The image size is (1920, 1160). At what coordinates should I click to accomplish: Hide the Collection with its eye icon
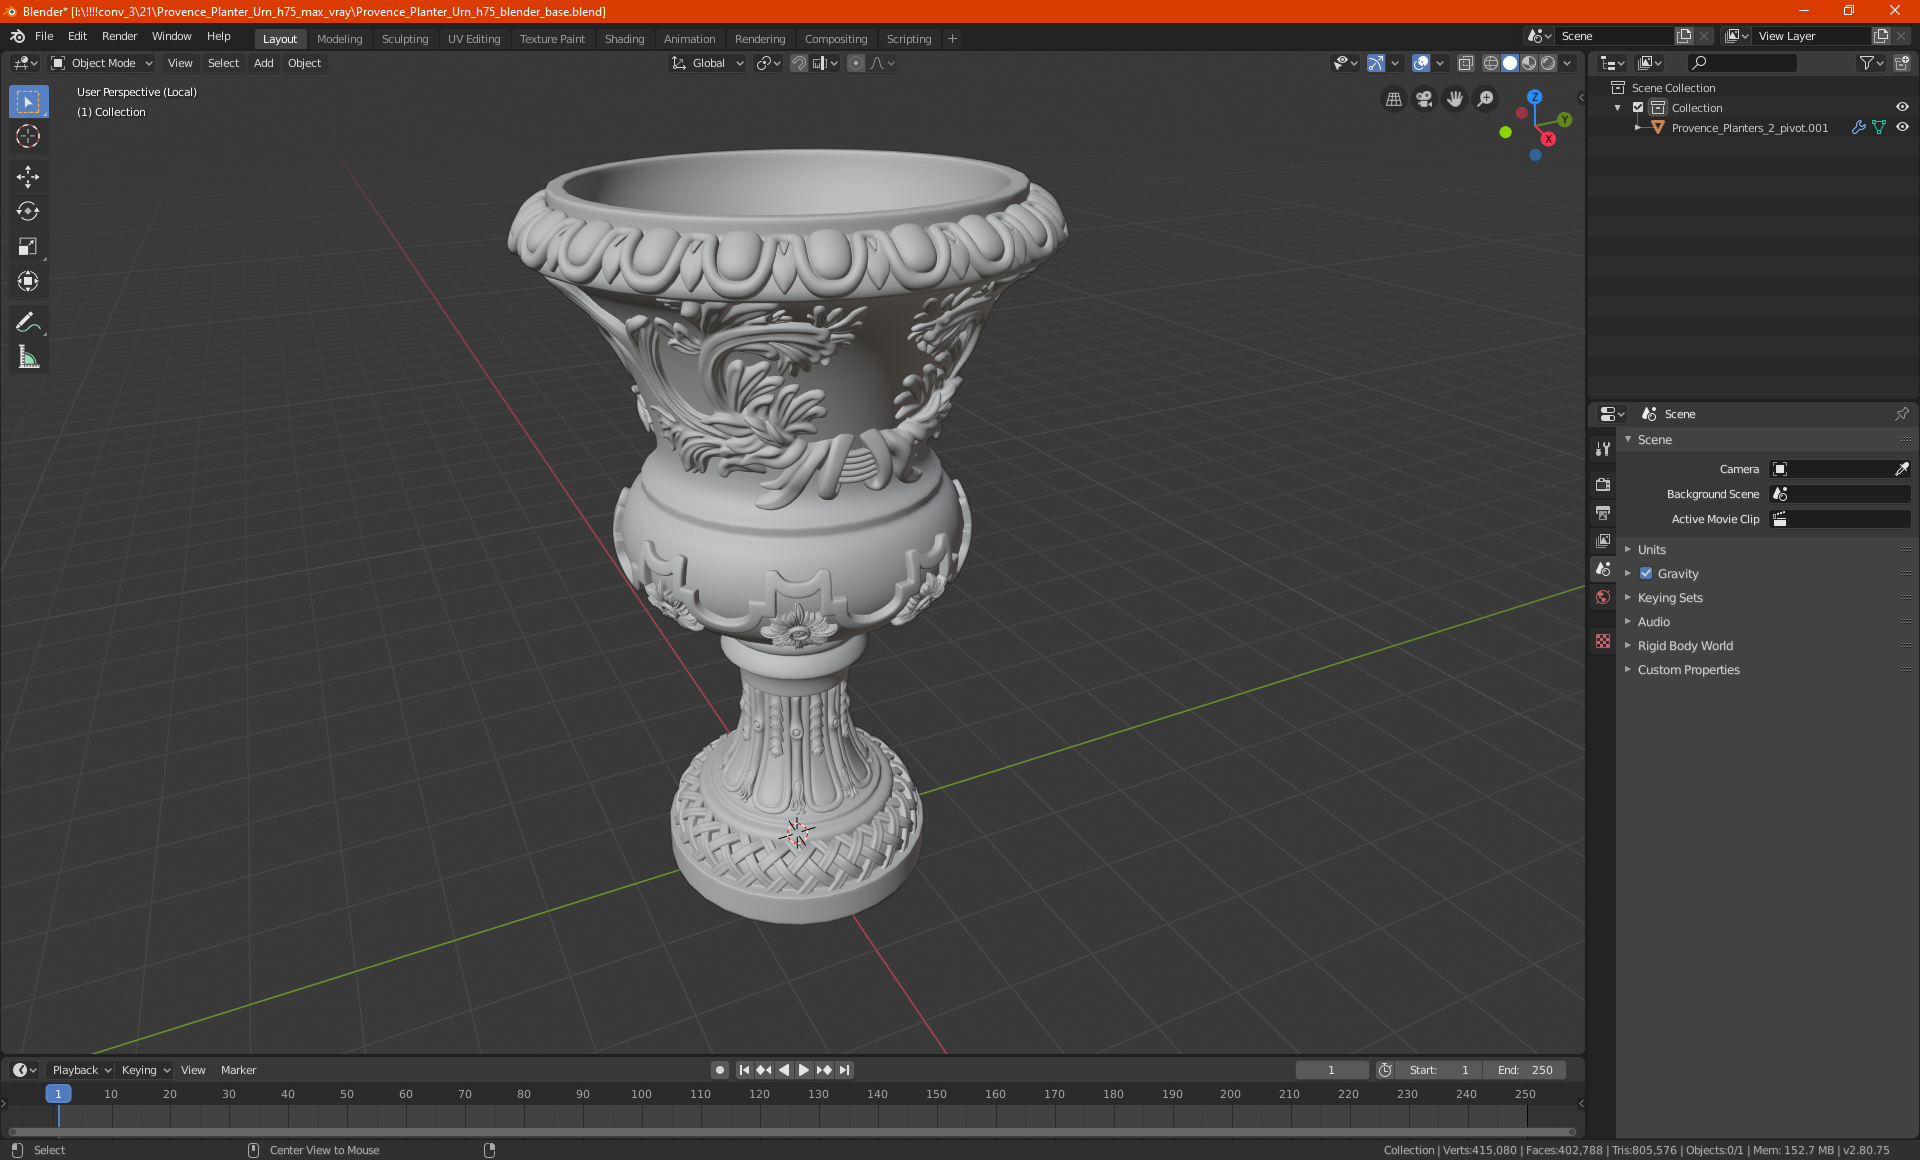click(x=1902, y=108)
